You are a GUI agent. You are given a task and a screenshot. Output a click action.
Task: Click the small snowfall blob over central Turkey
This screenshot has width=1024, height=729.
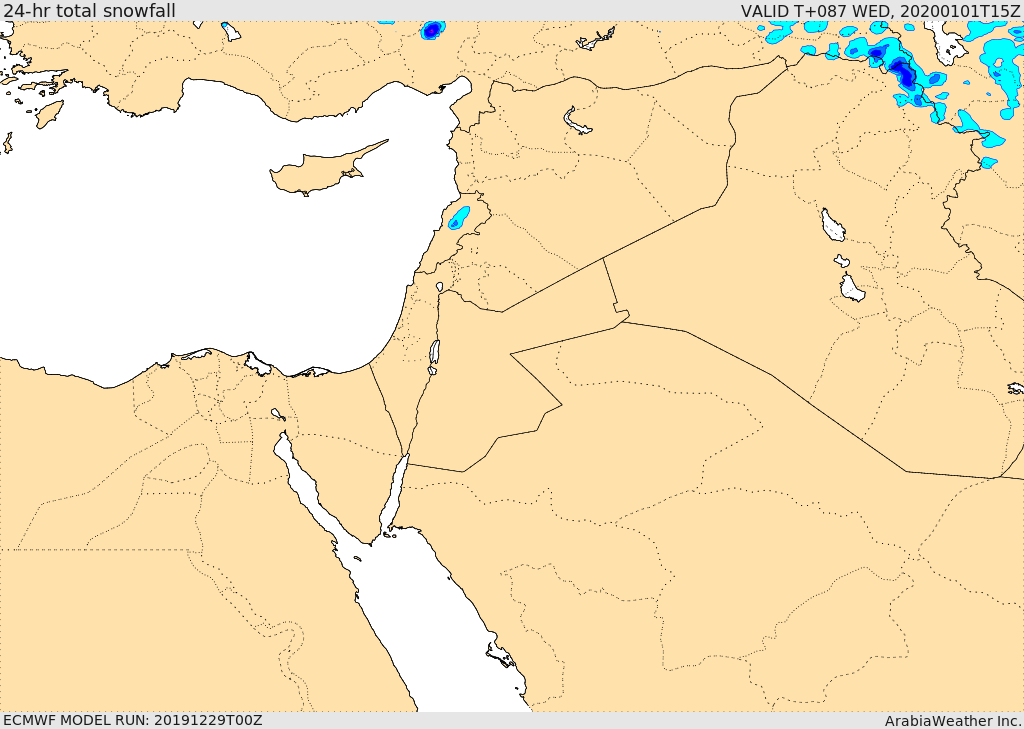(432, 29)
